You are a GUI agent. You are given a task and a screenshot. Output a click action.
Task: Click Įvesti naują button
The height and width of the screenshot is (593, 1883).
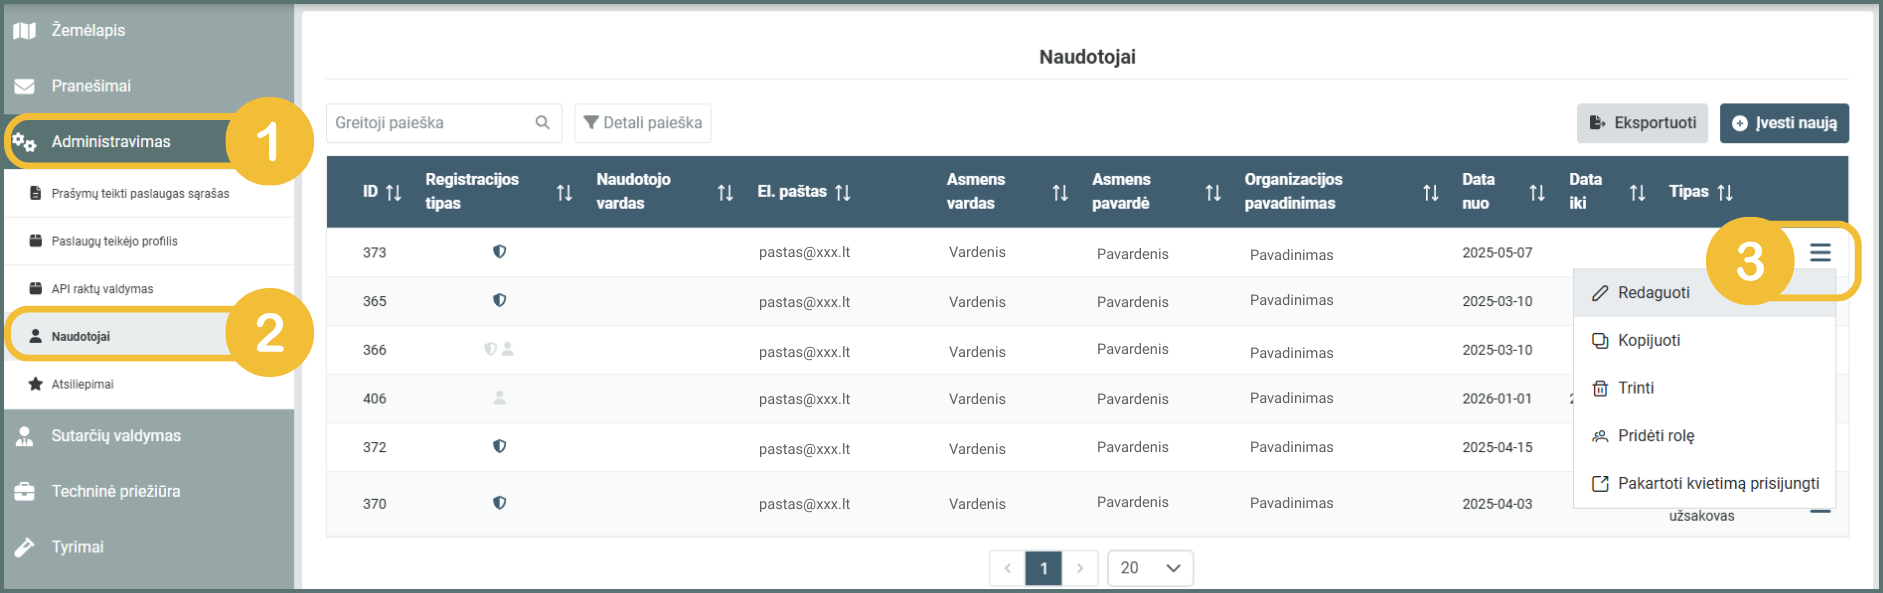point(1784,123)
